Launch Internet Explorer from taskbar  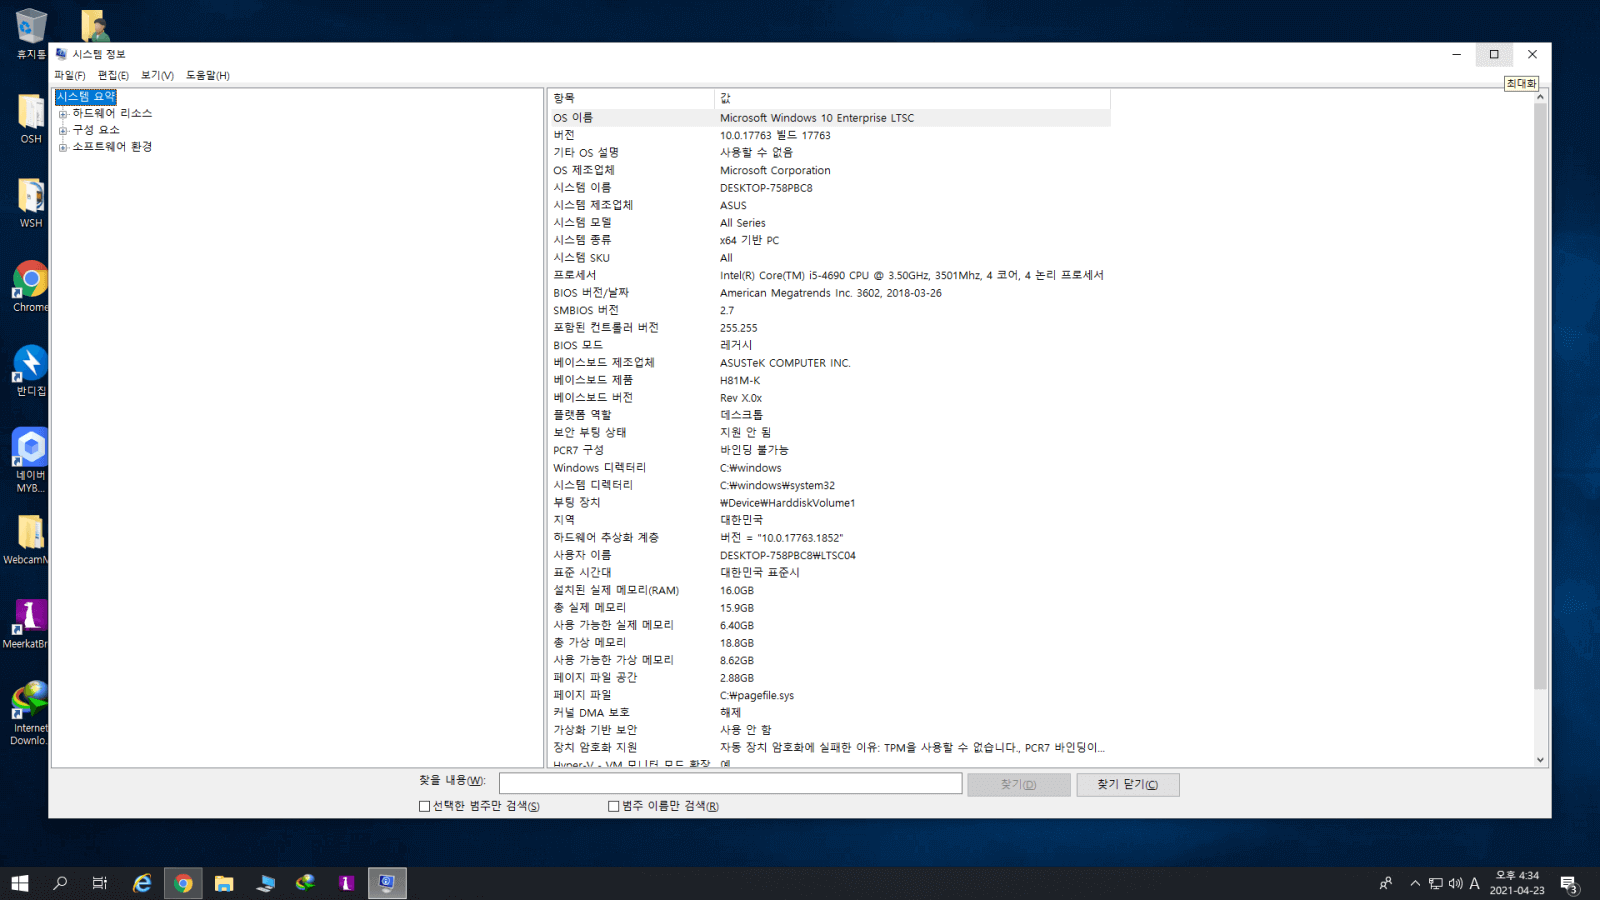(x=142, y=883)
